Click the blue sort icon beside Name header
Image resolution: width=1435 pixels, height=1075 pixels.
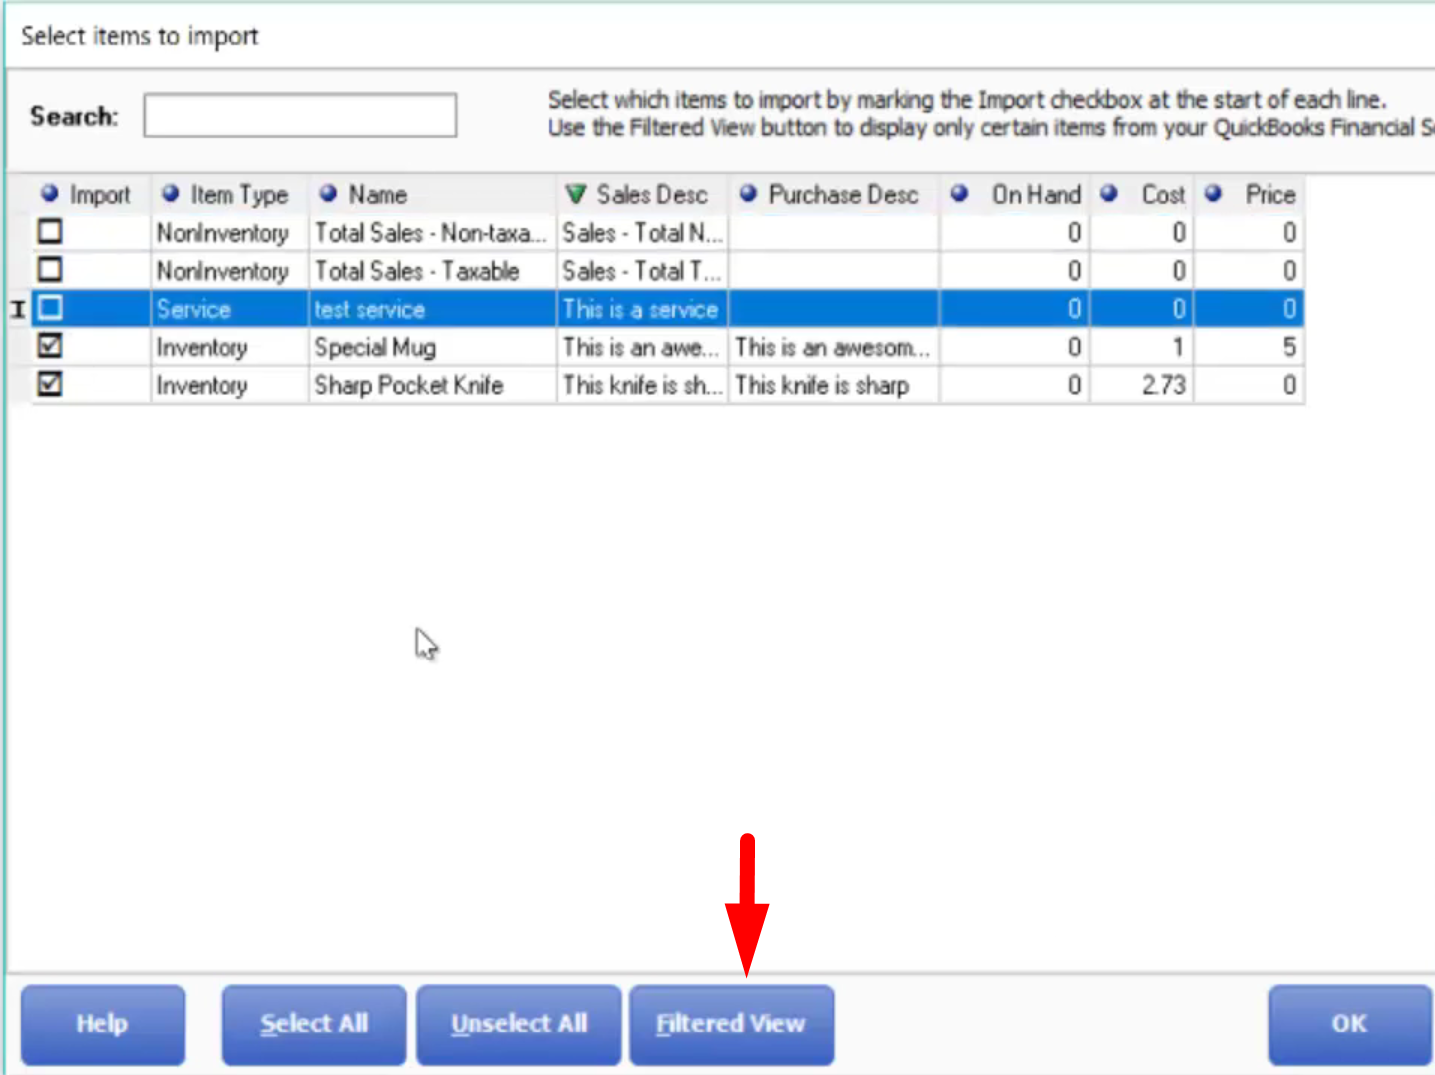pos(328,193)
